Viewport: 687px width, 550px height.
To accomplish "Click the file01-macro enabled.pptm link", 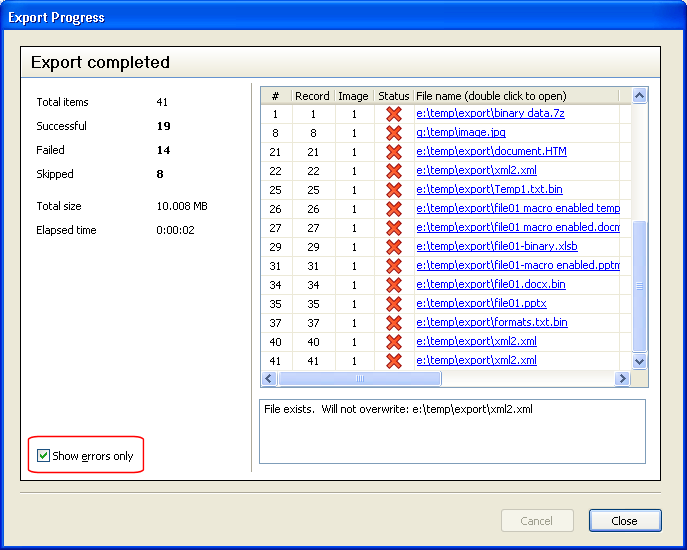I will point(518,265).
